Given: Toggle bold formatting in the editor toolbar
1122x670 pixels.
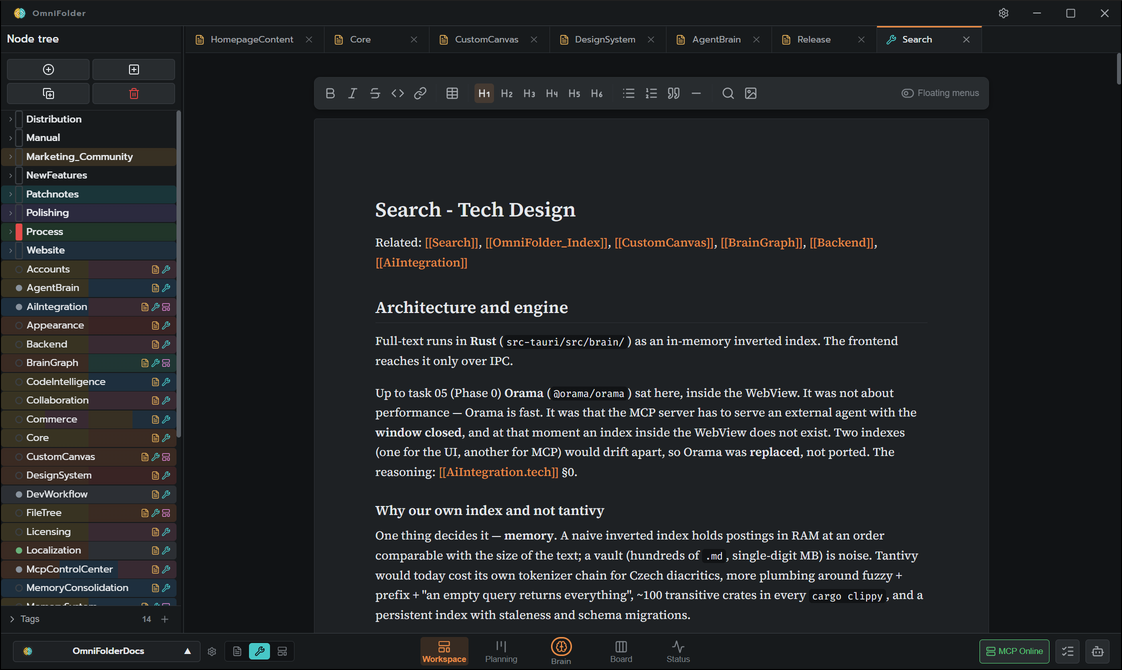Looking at the screenshot, I should (330, 93).
